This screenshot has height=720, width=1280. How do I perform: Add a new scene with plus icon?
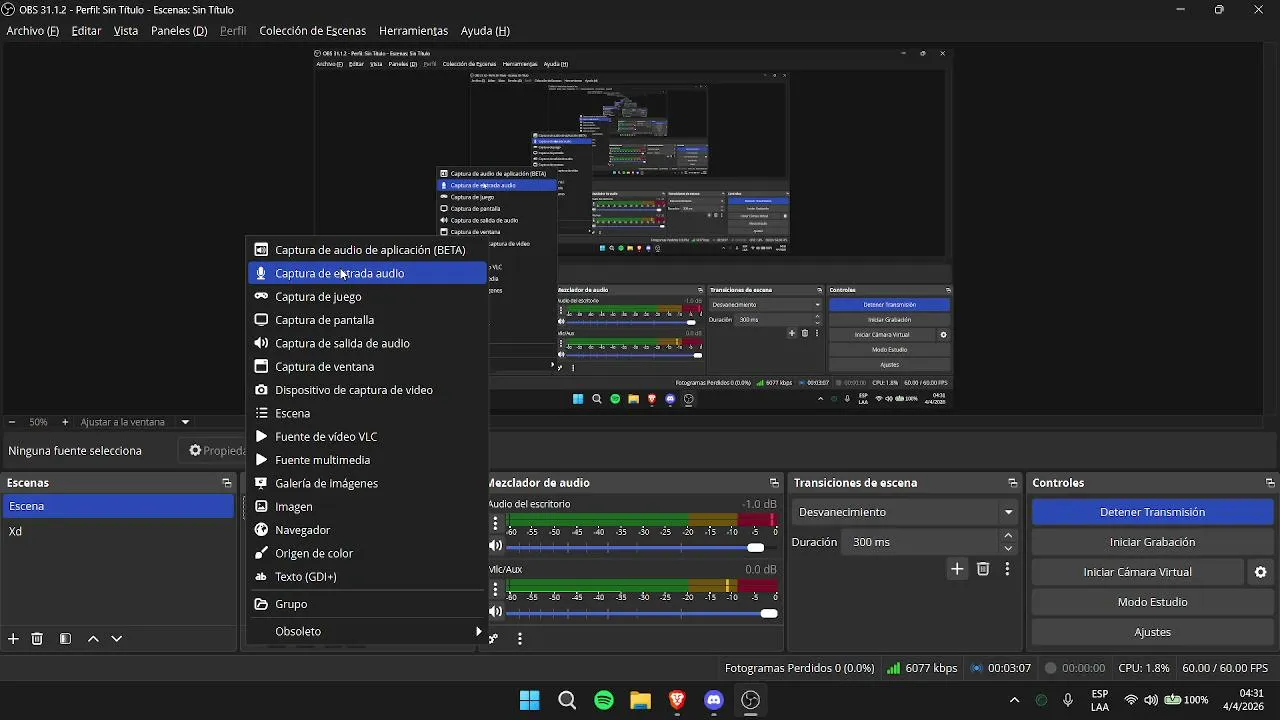click(13, 639)
